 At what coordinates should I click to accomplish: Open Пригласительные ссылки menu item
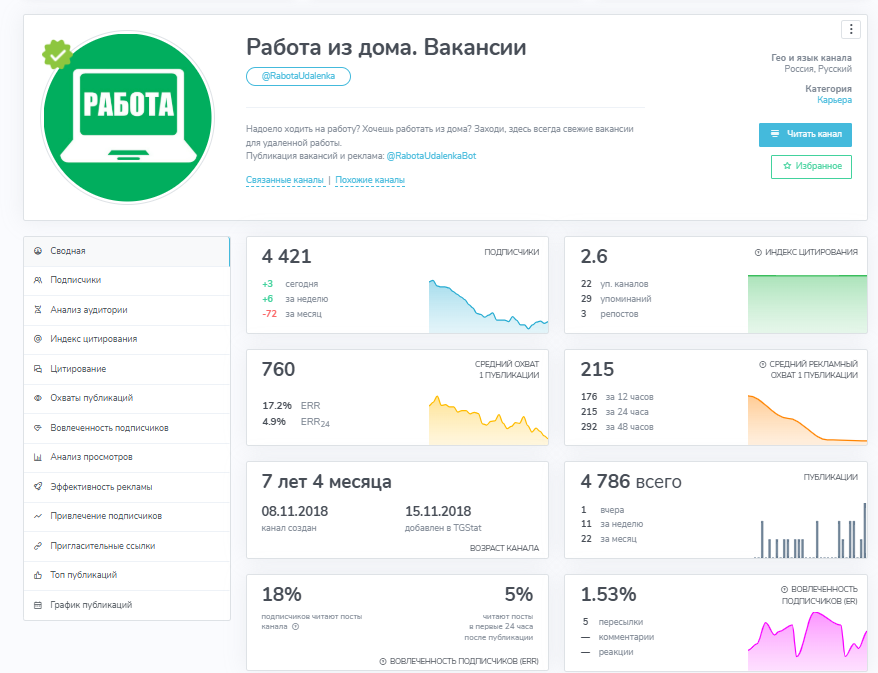(x=127, y=546)
